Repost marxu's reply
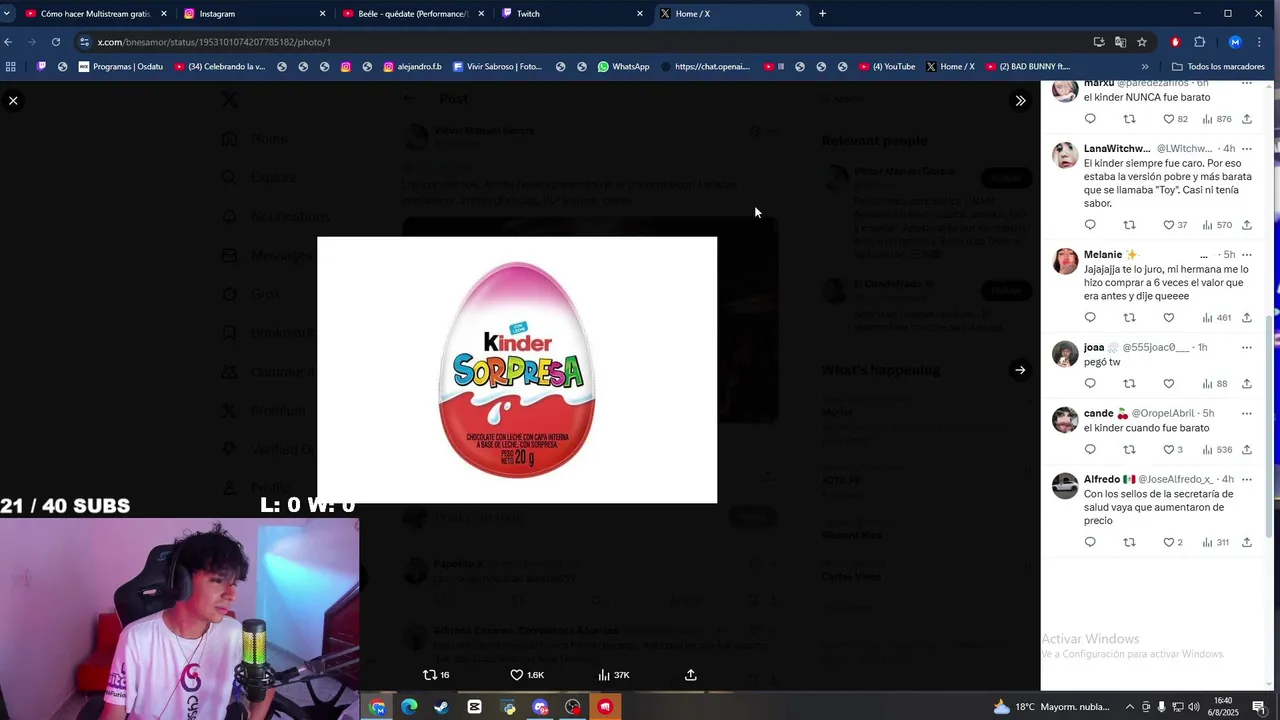 pos(1129,119)
